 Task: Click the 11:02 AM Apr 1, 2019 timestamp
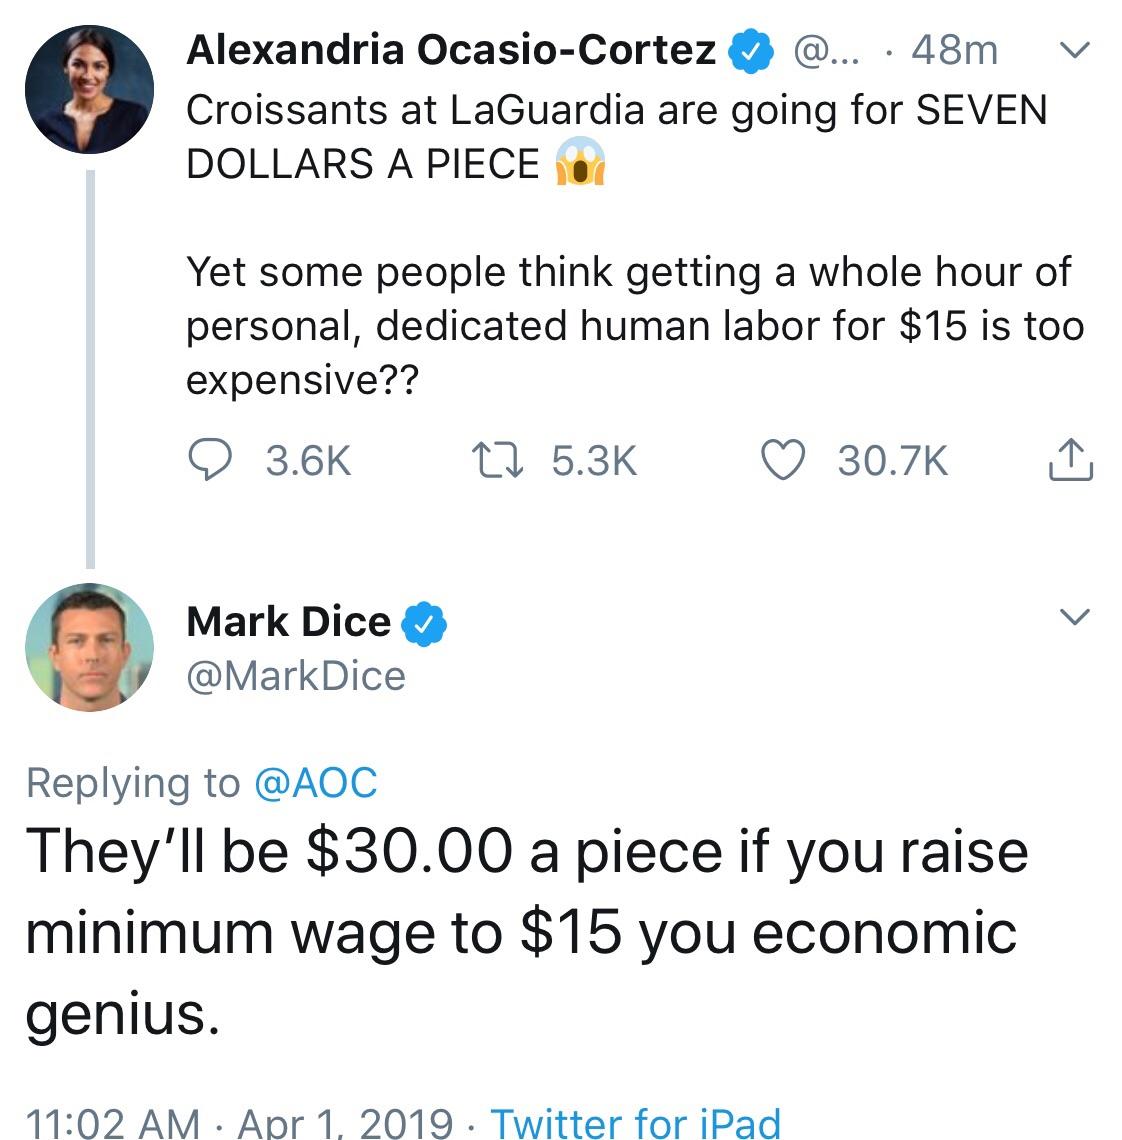[239, 1122]
